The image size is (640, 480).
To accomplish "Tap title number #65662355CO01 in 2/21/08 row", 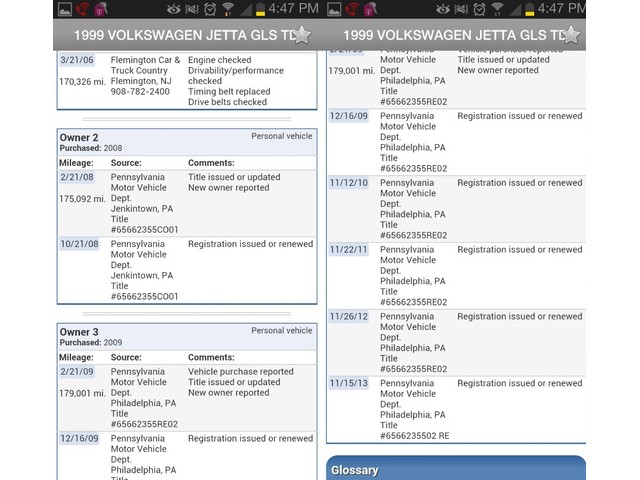I will 144,230.
